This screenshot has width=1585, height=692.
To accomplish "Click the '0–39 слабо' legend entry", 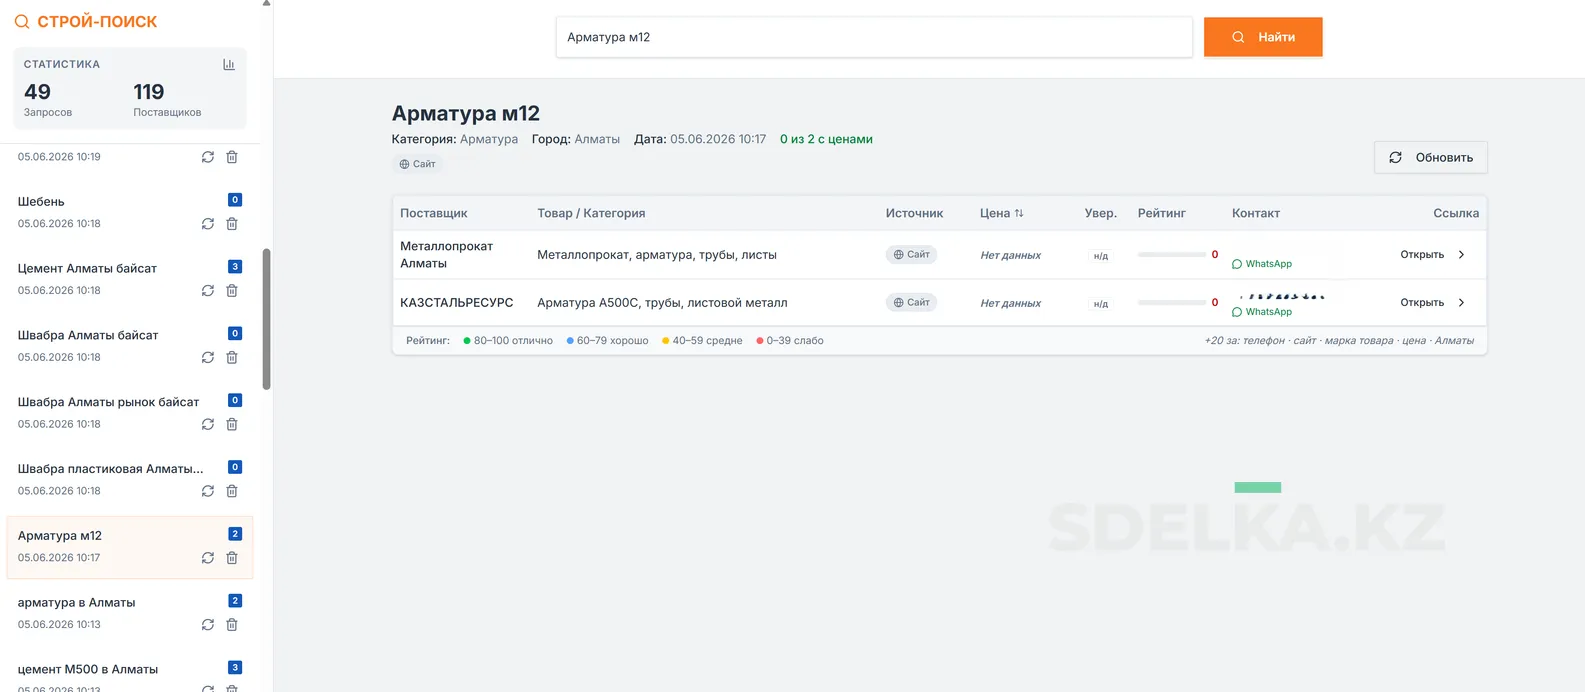I will click(790, 341).
